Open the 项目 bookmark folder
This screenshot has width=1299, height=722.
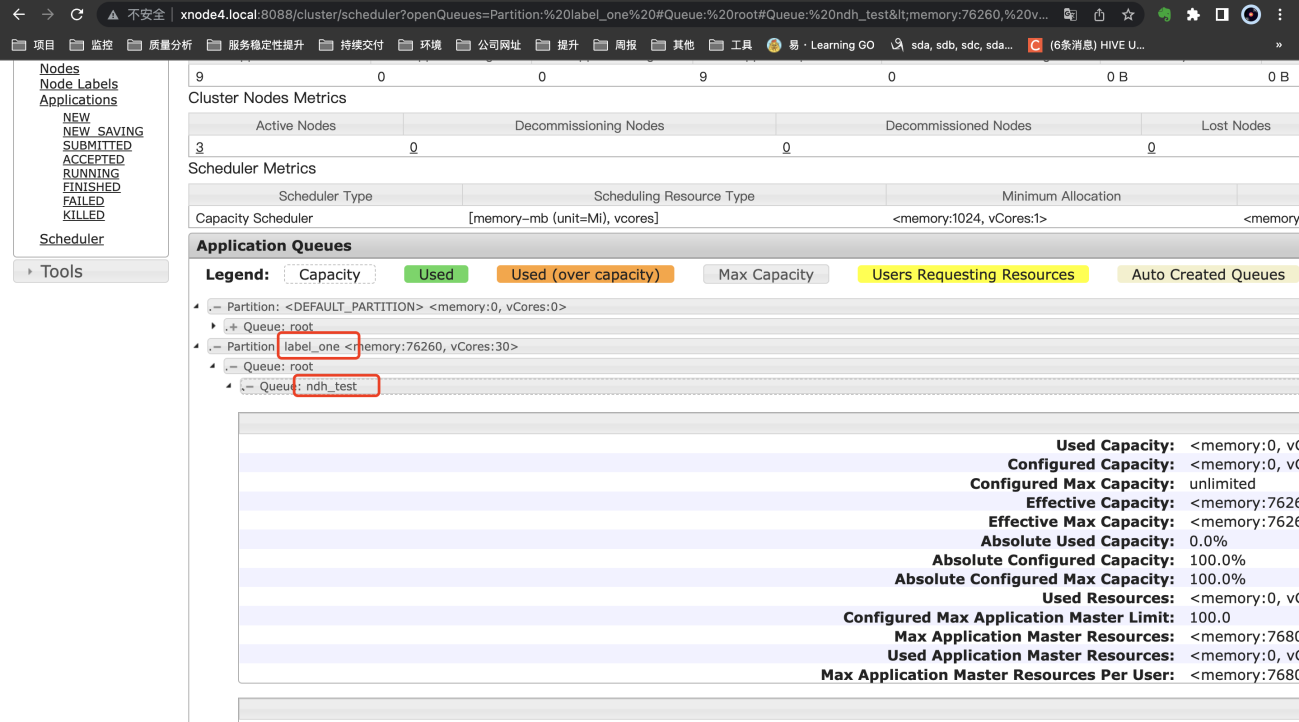(34, 45)
